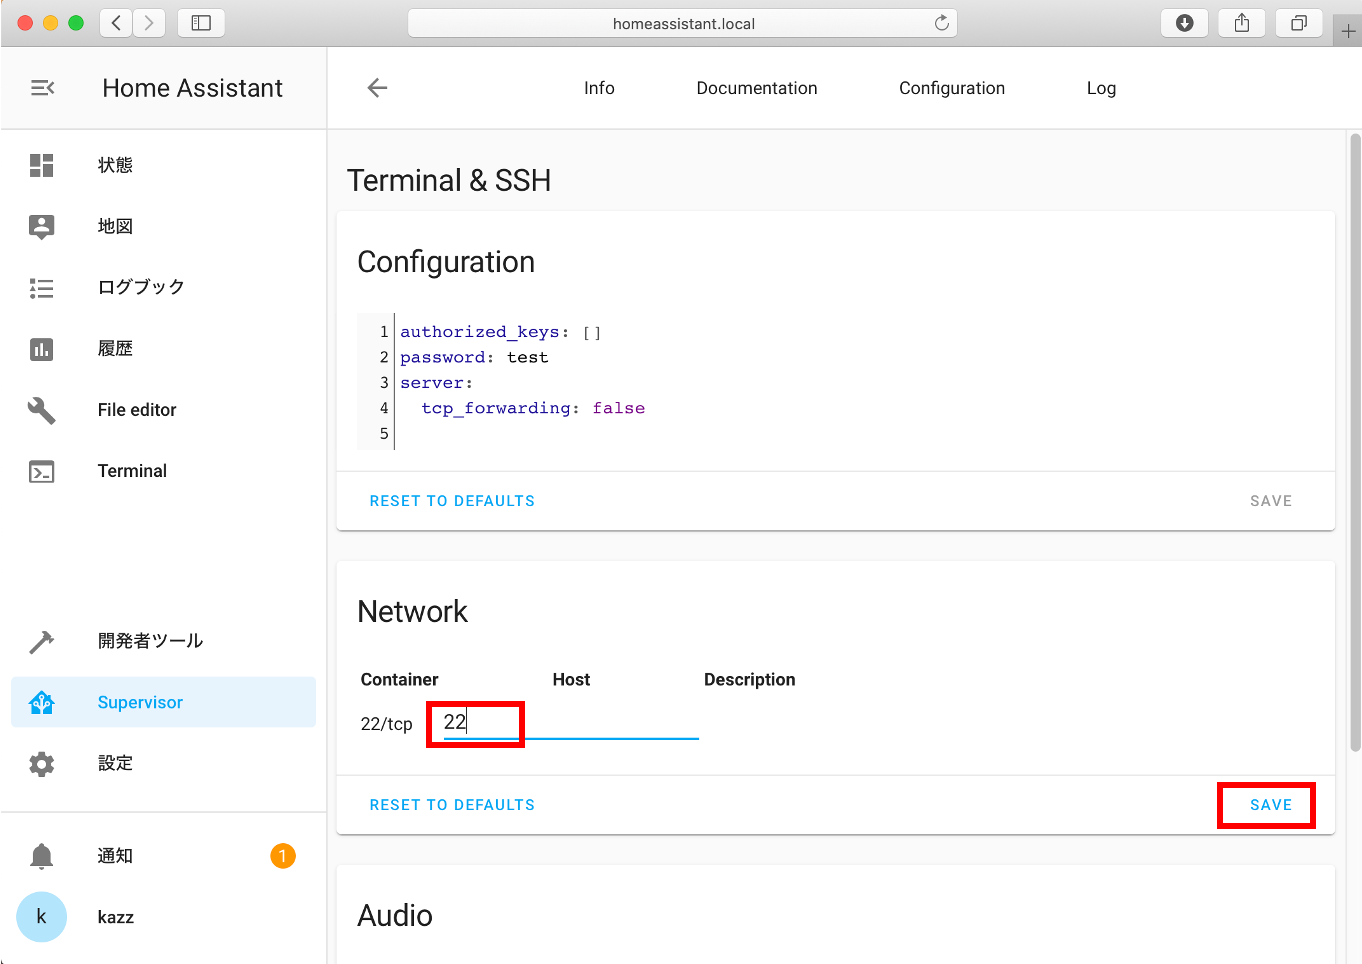
Task: Open the 通知 bell icon
Action: click(41, 856)
